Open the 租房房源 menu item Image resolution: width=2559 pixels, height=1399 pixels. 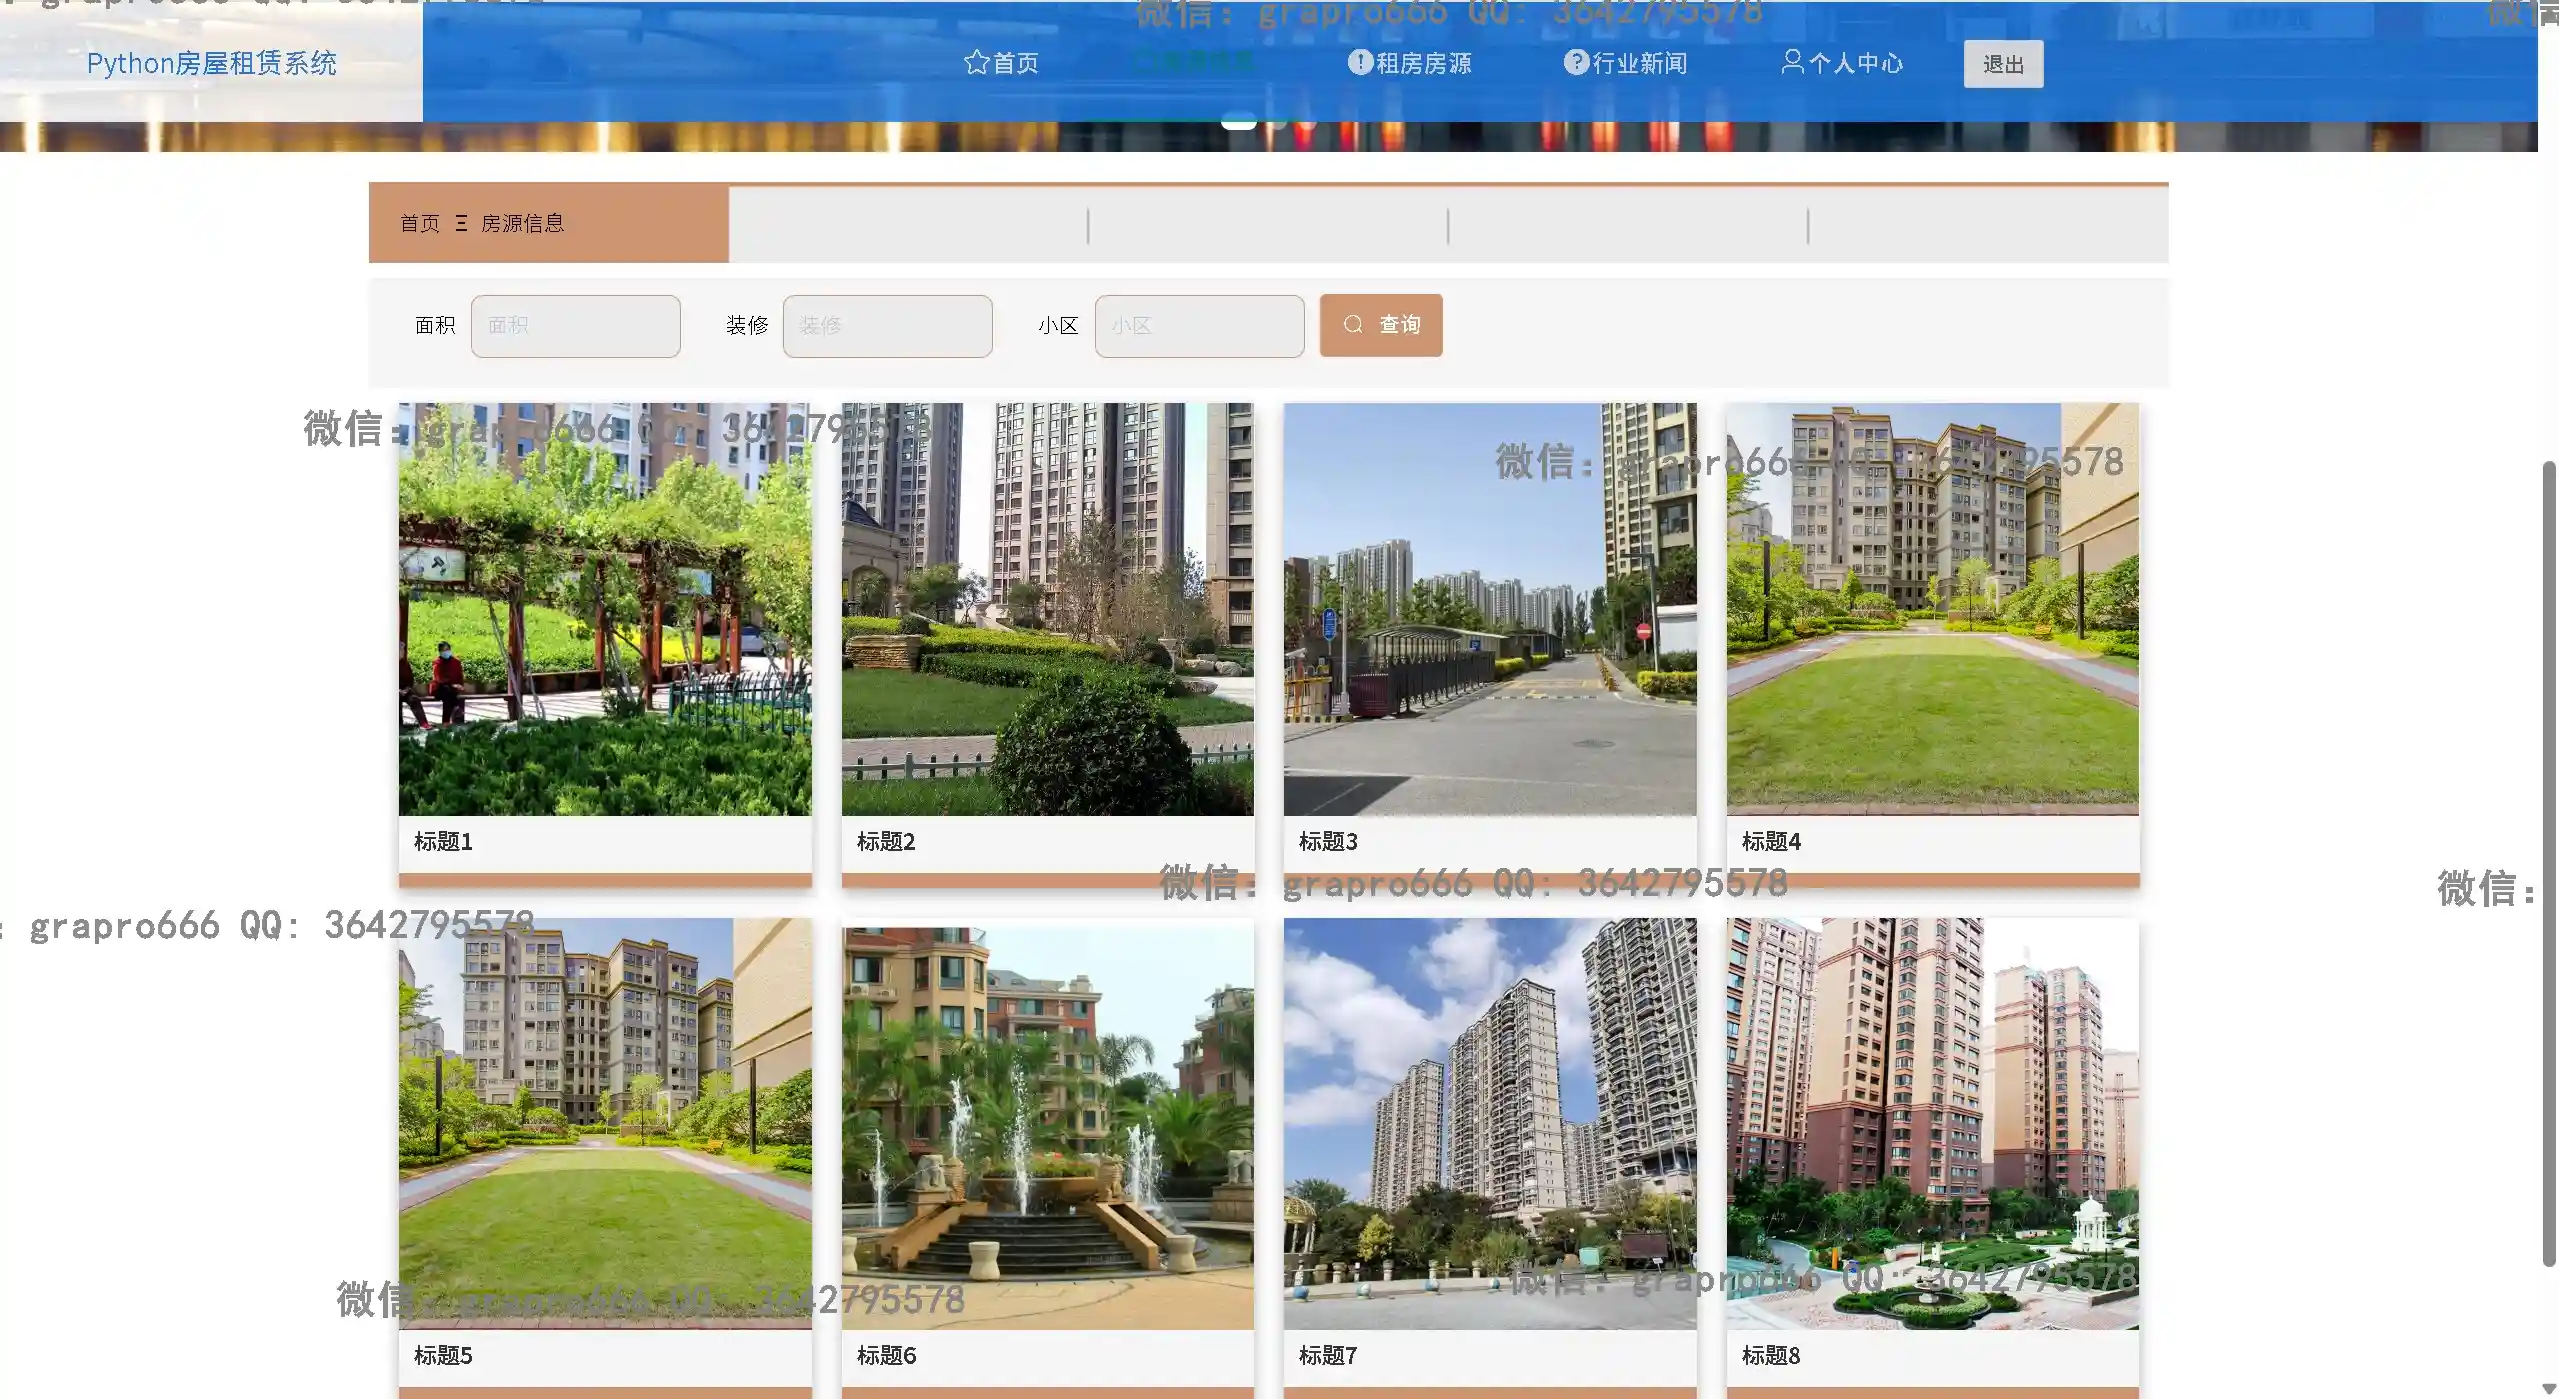(x=1423, y=63)
